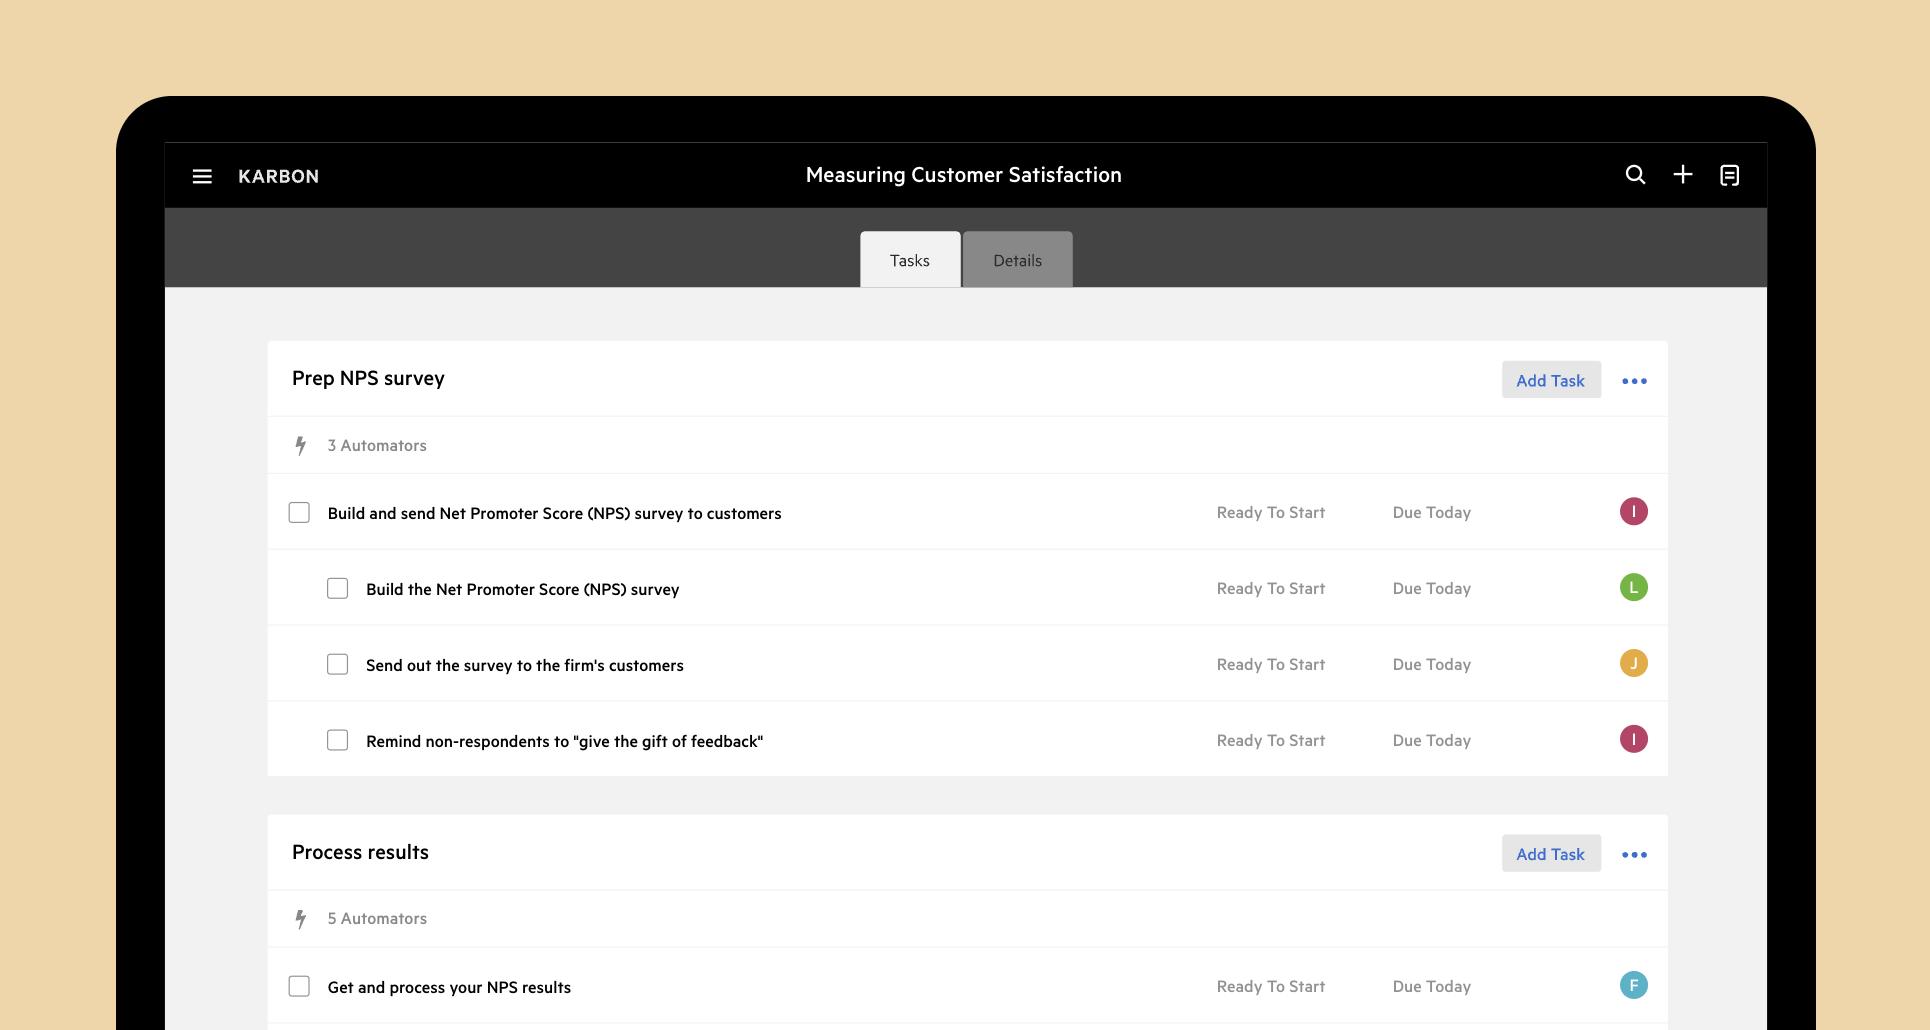The width and height of the screenshot is (1930, 1030).
Task: Select the Tasks tab
Action: pyautogui.click(x=909, y=260)
